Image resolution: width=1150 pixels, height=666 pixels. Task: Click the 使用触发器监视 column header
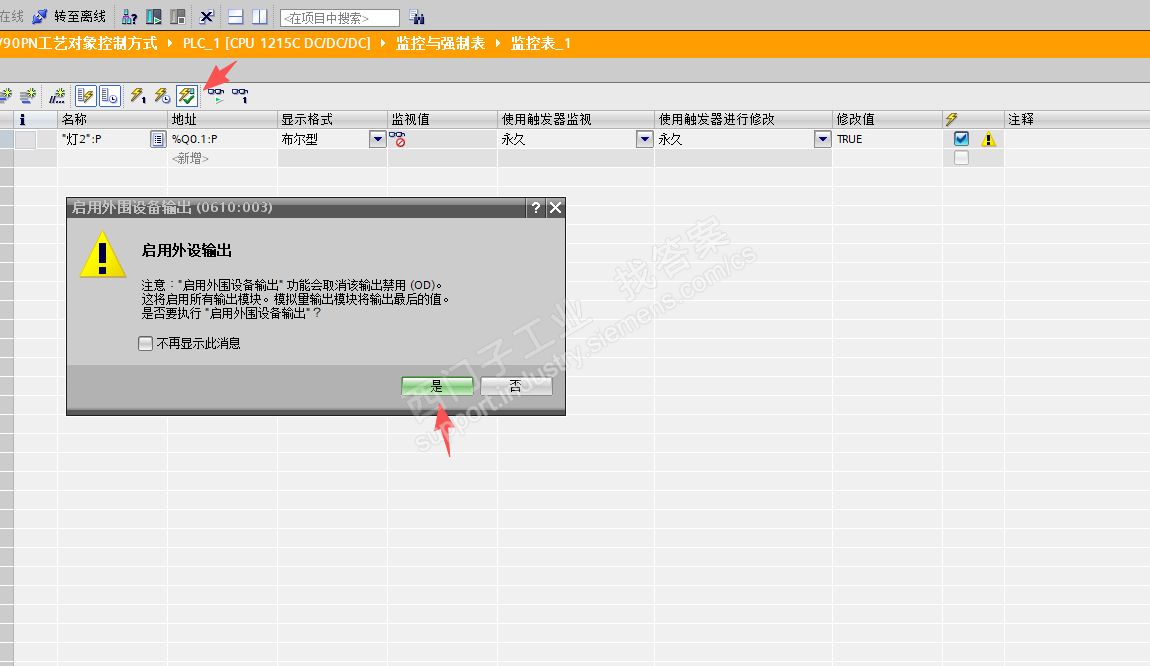click(576, 119)
